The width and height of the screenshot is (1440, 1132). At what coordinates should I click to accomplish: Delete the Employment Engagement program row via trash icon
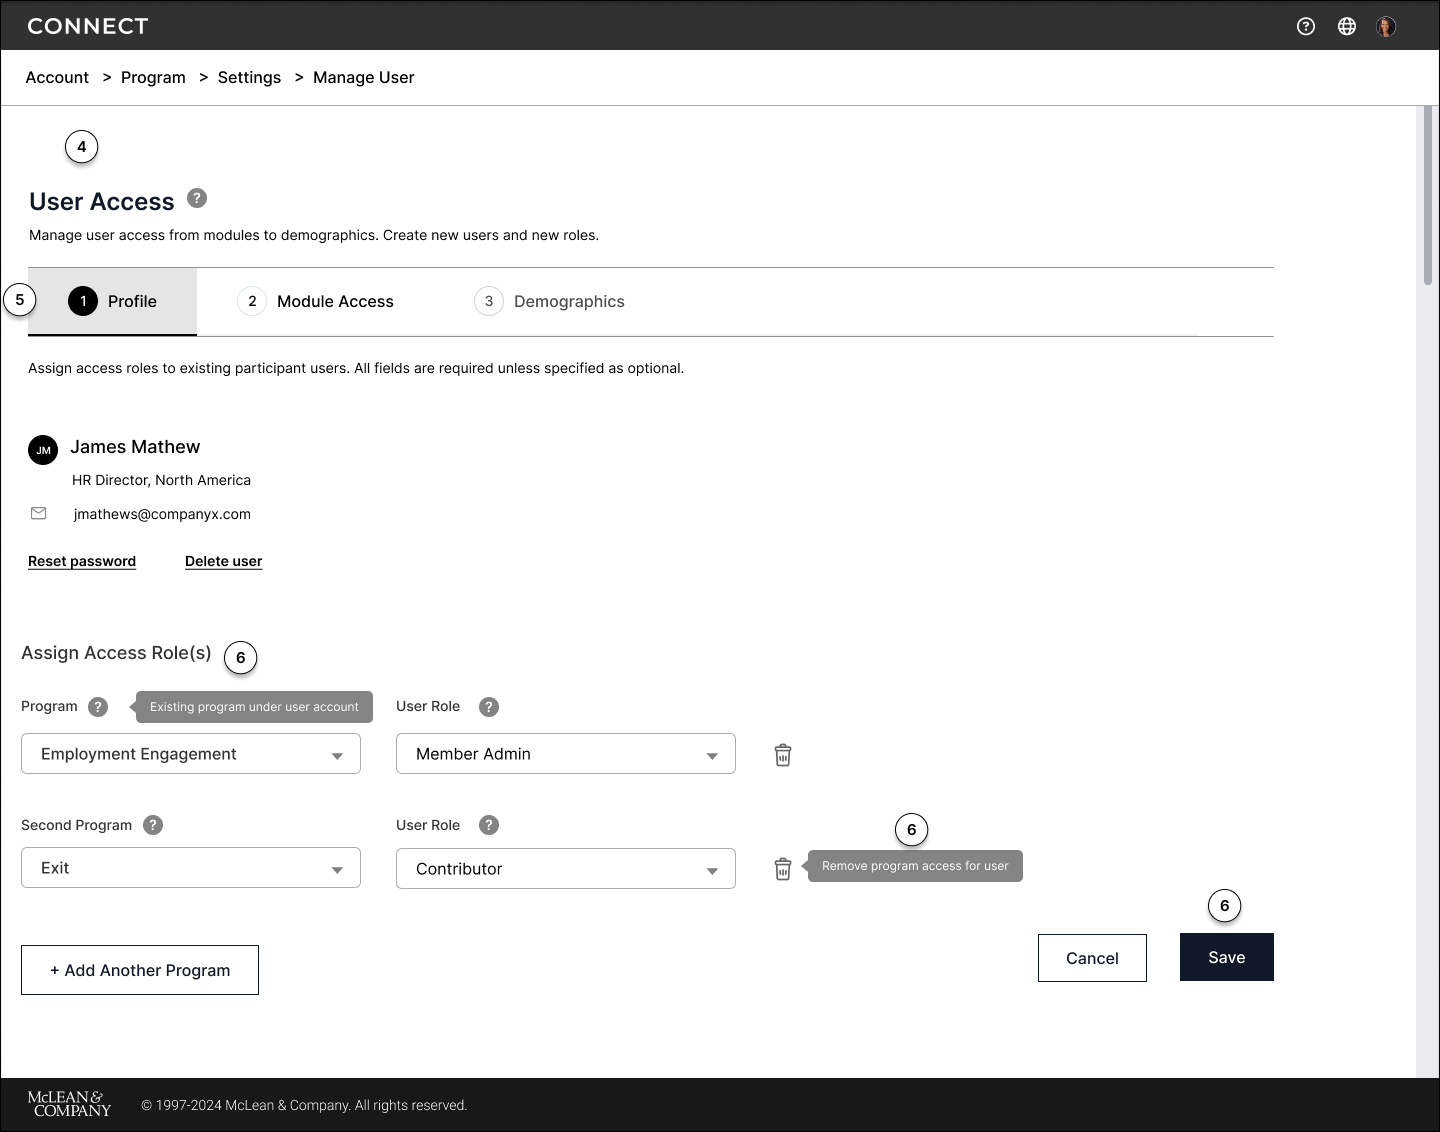coord(783,755)
